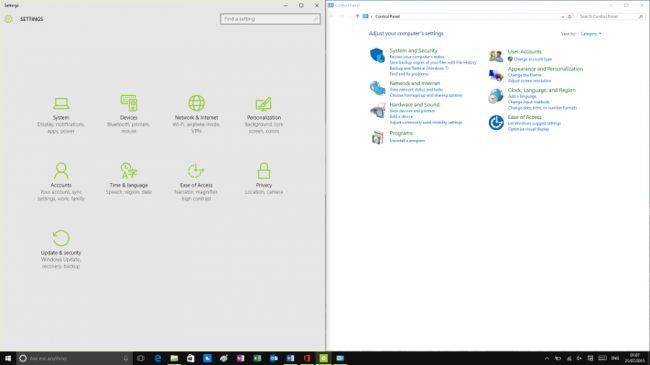Open the Devices settings tile
Image resolution: width=650 pixels, height=365 pixels.
pos(129,114)
